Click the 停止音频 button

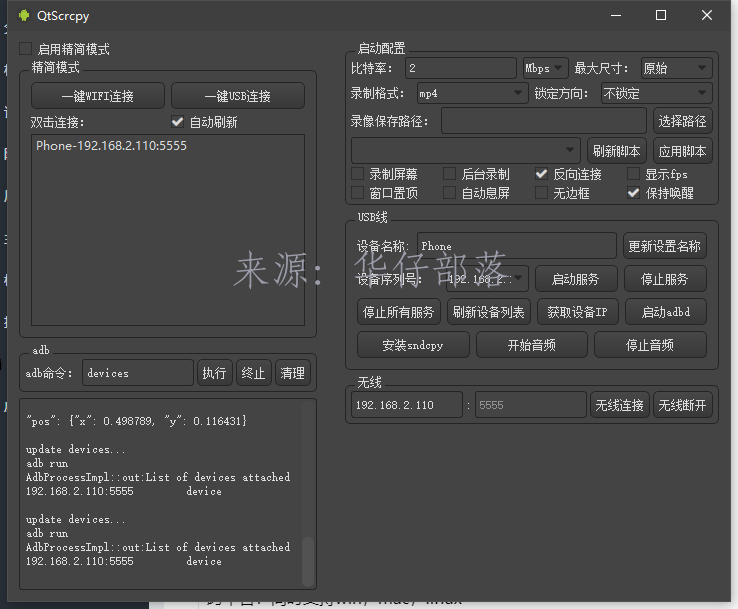650,345
